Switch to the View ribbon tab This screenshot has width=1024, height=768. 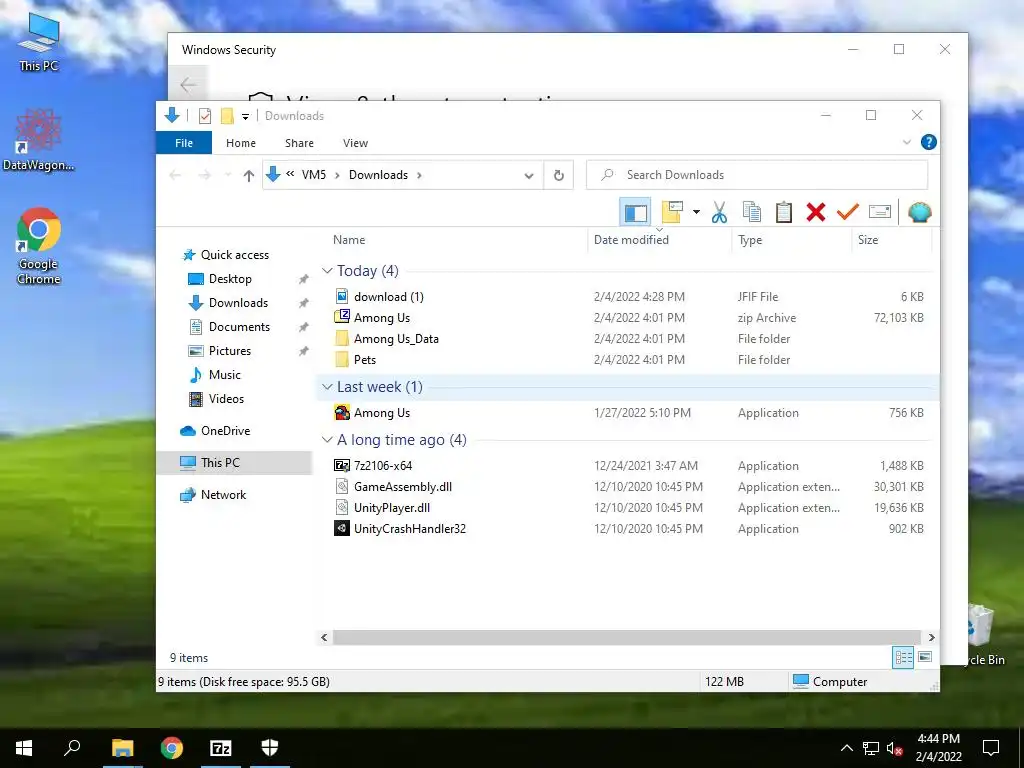355,143
